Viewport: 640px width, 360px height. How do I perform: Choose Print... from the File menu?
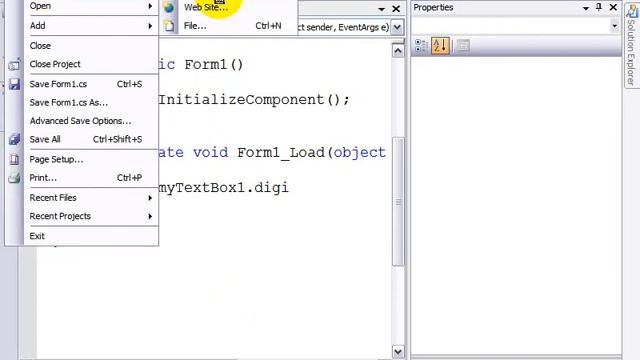tap(91, 178)
